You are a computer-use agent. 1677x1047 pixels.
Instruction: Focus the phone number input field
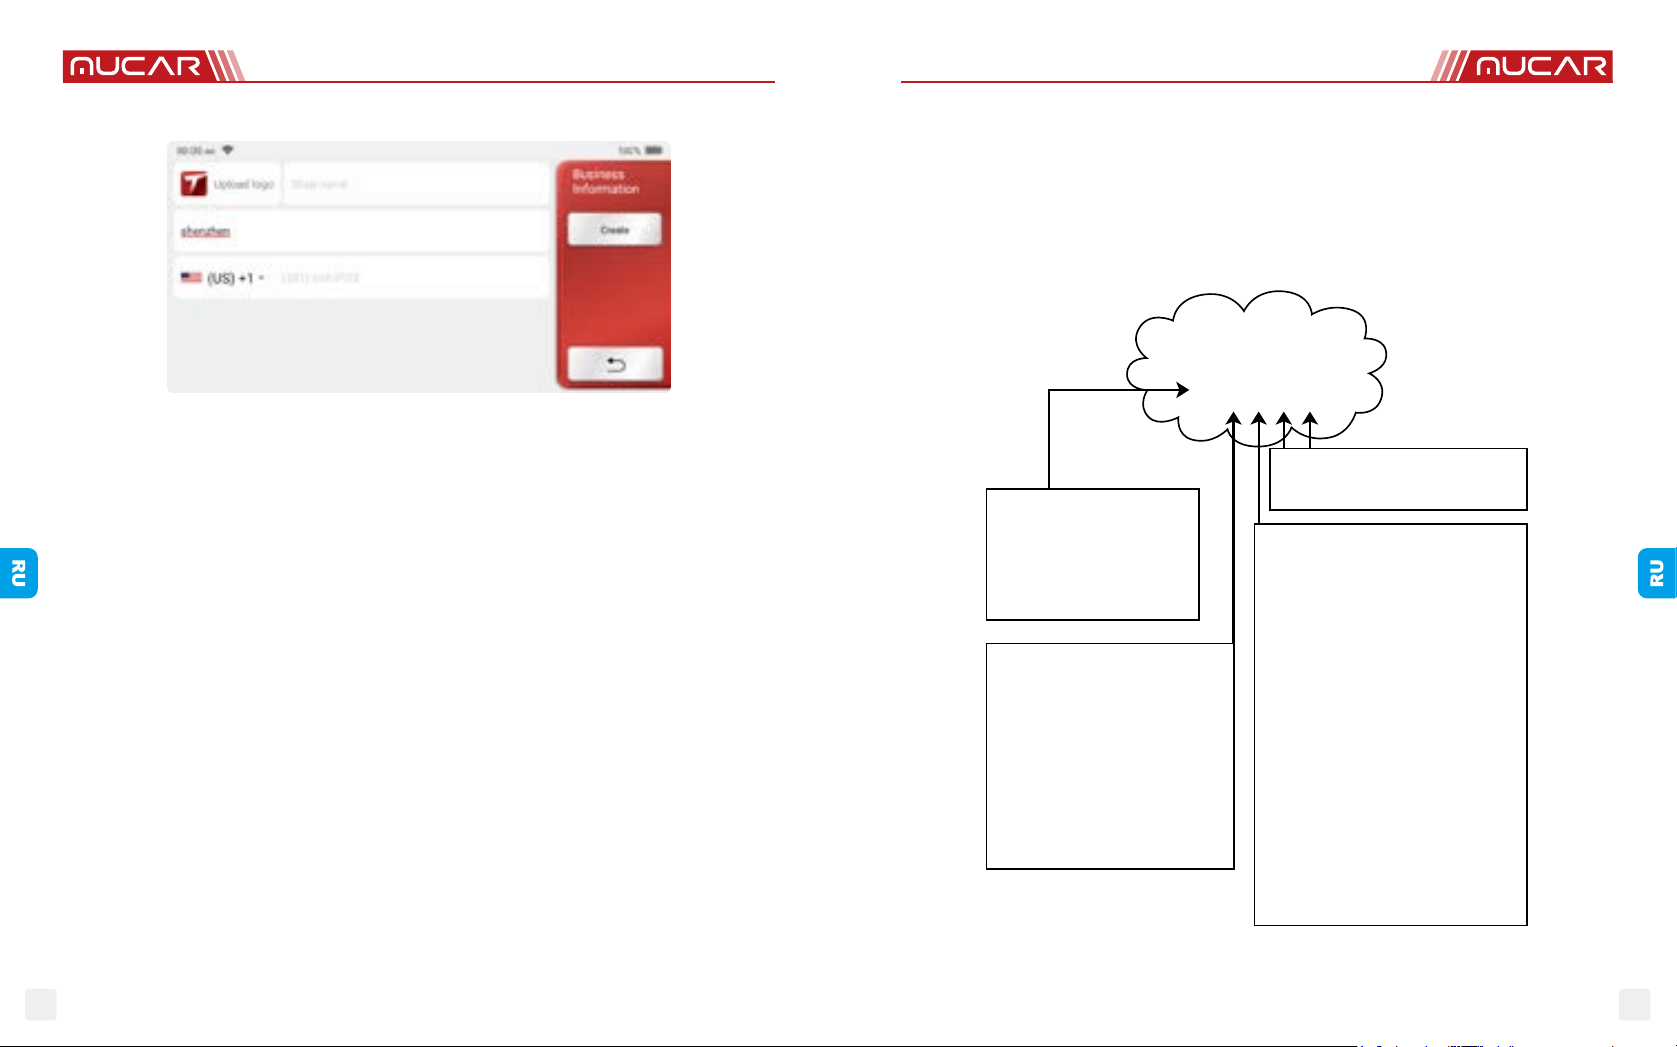[410, 278]
